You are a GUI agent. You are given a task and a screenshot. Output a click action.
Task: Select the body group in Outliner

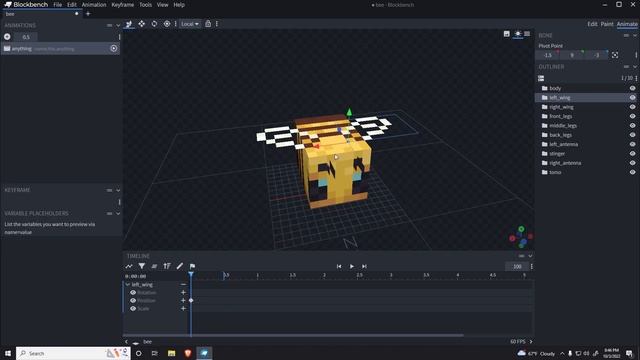(587, 88)
